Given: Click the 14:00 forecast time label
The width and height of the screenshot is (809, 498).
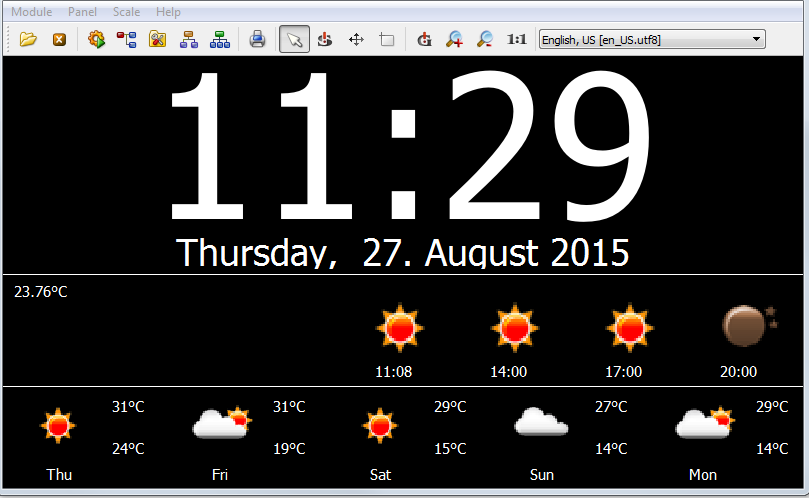Looking at the screenshot, I should coord(509,372).
